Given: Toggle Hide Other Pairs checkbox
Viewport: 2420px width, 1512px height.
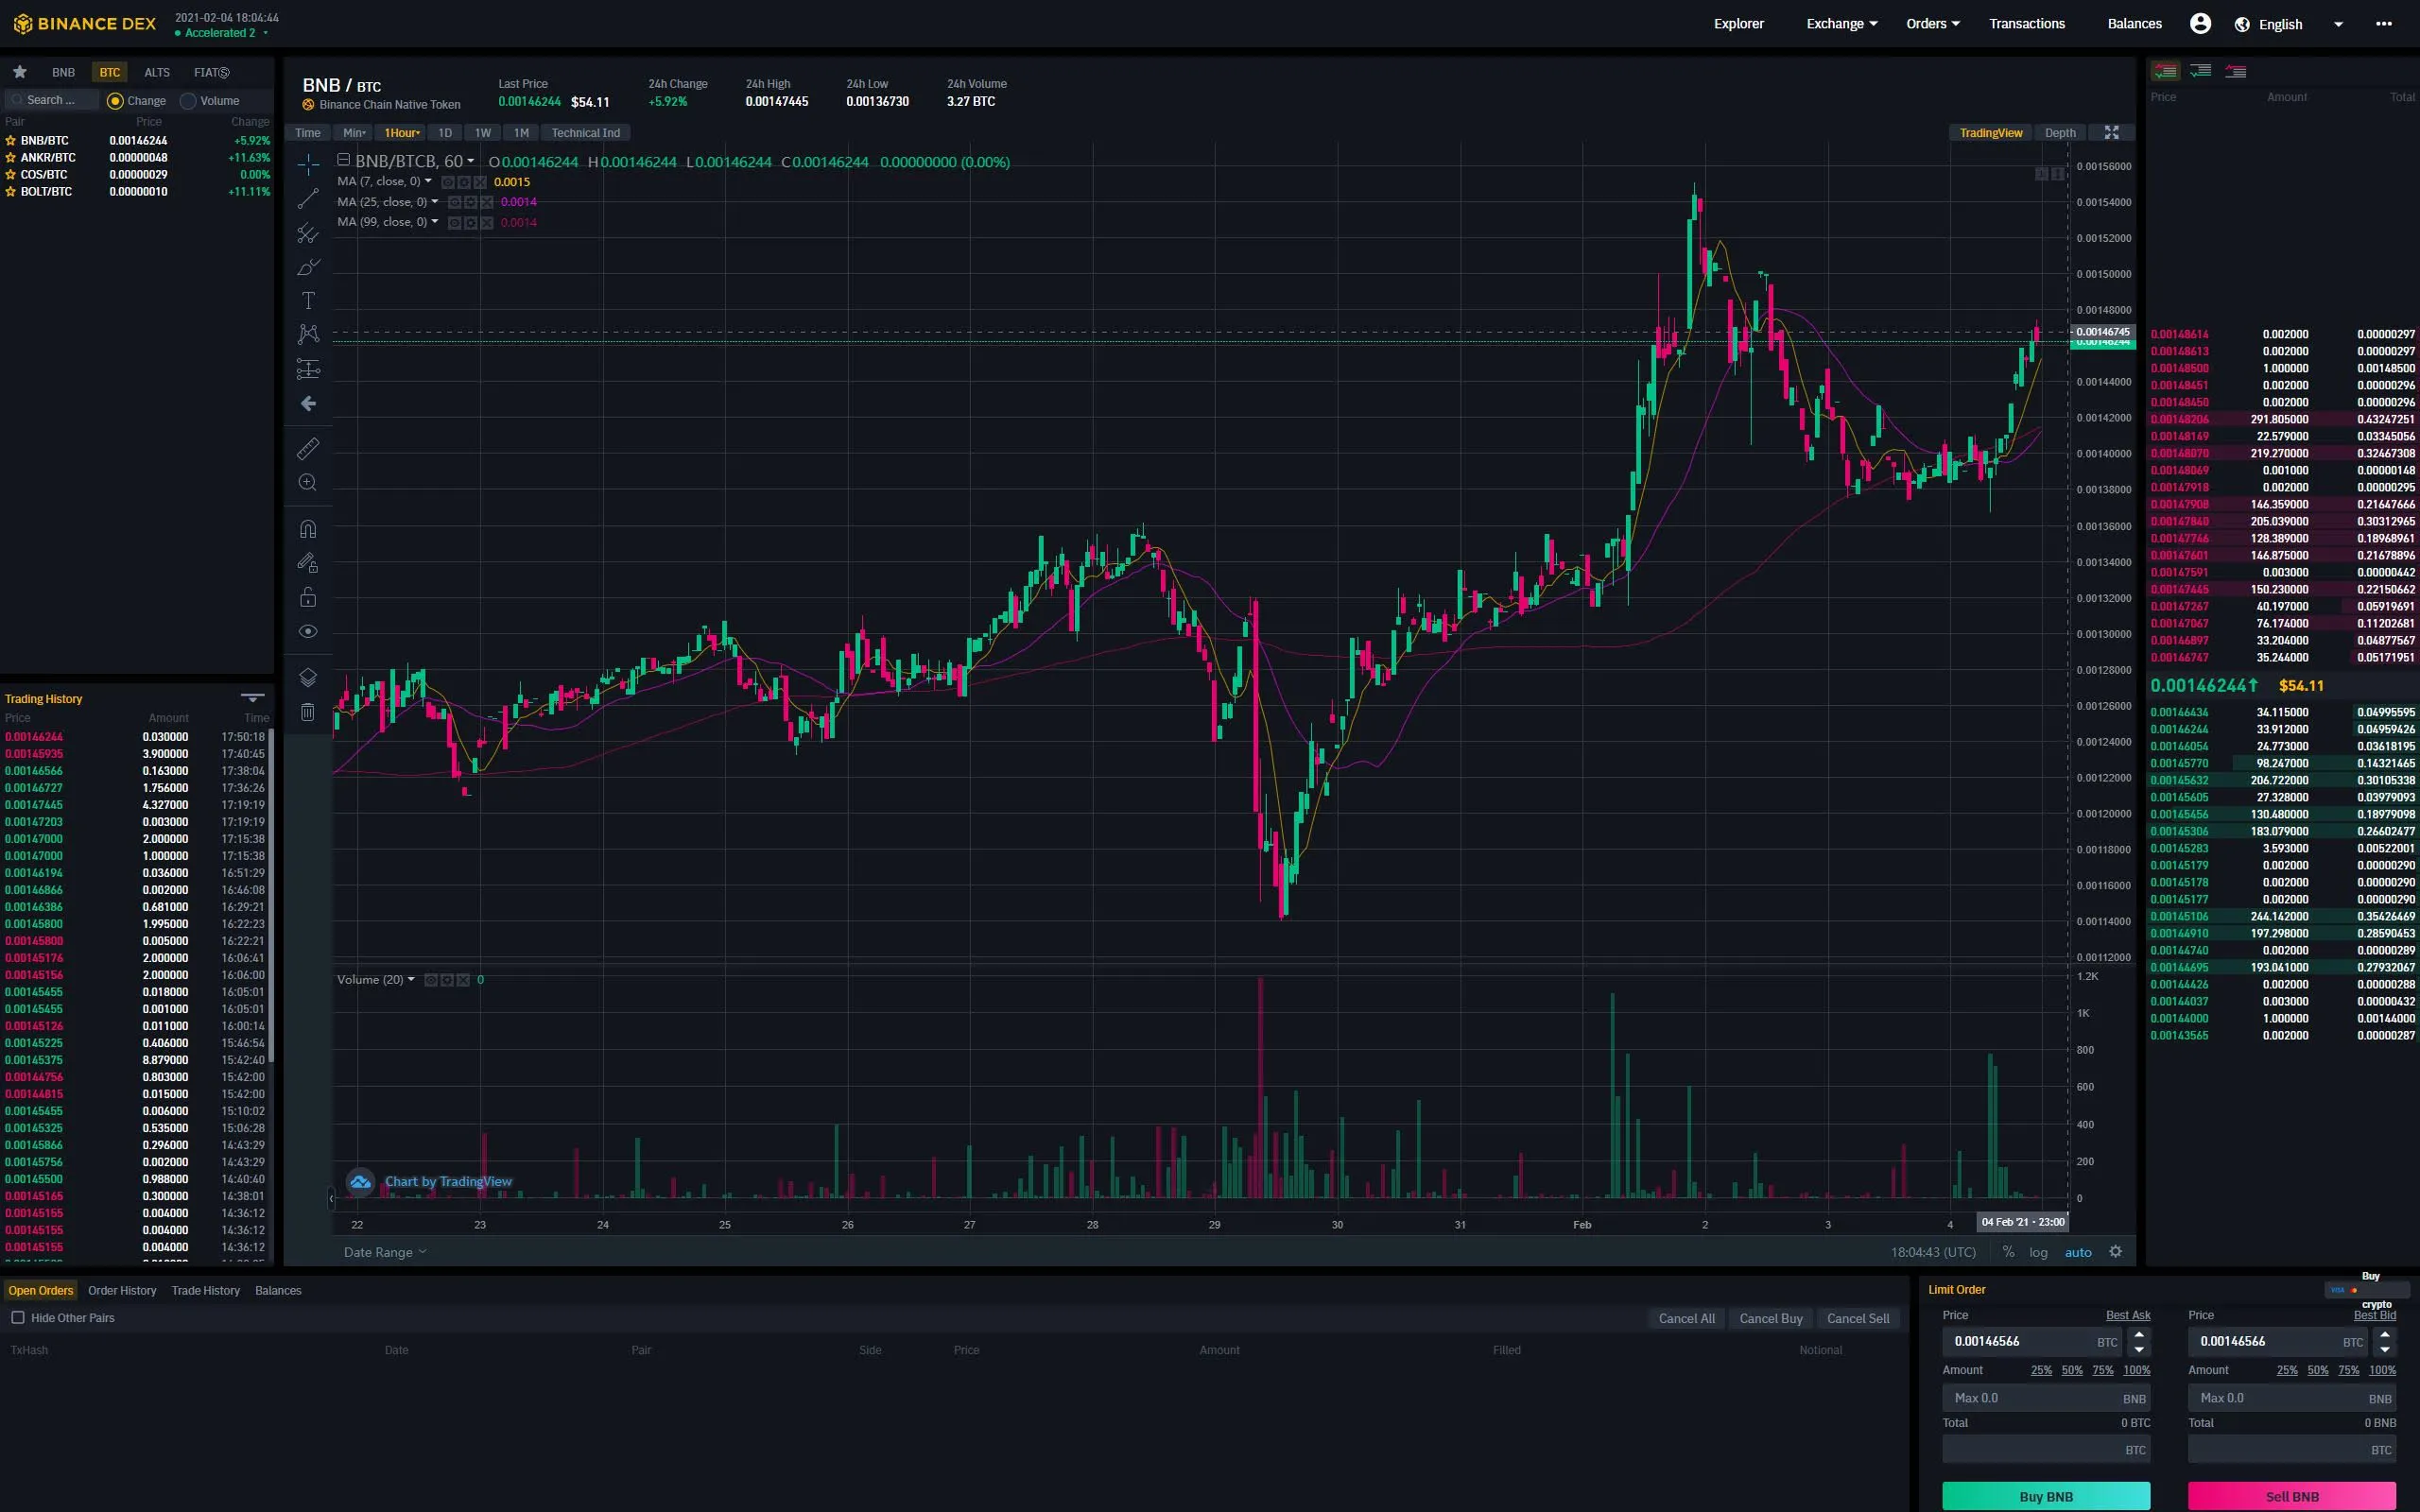Looking at the screenshot, I should [17, 1317].
